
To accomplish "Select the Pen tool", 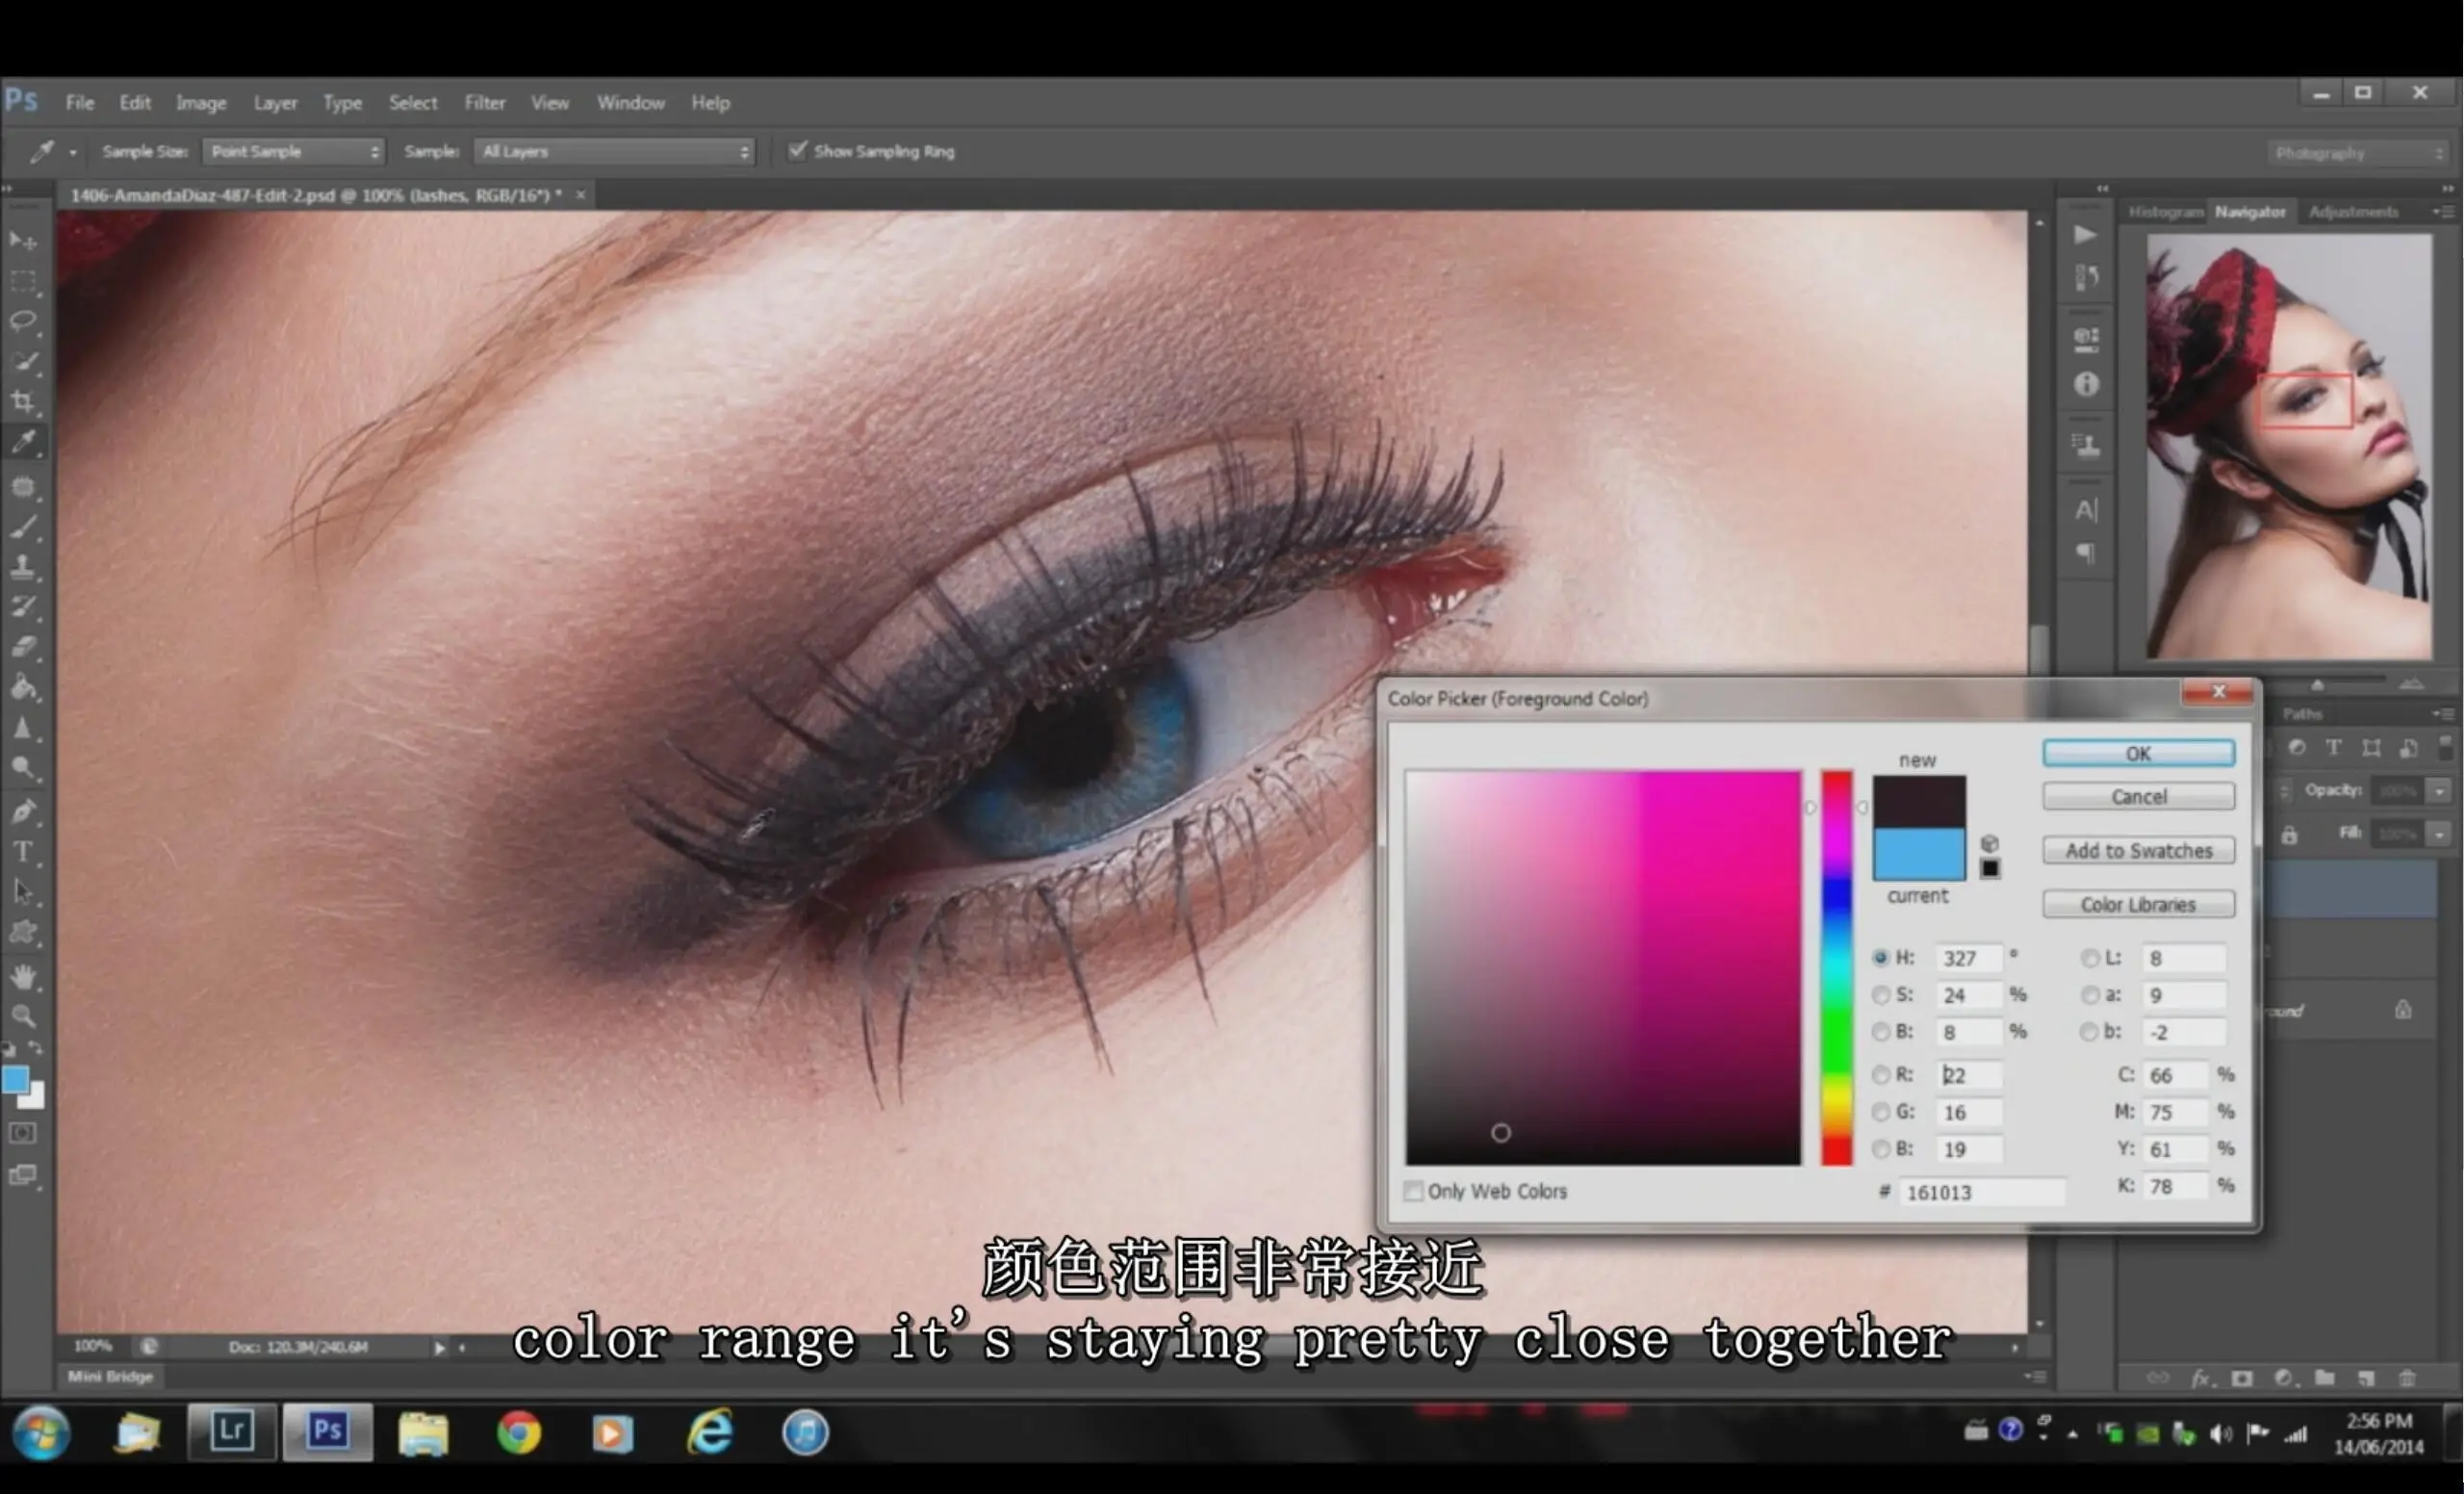I will coord(22,811).
